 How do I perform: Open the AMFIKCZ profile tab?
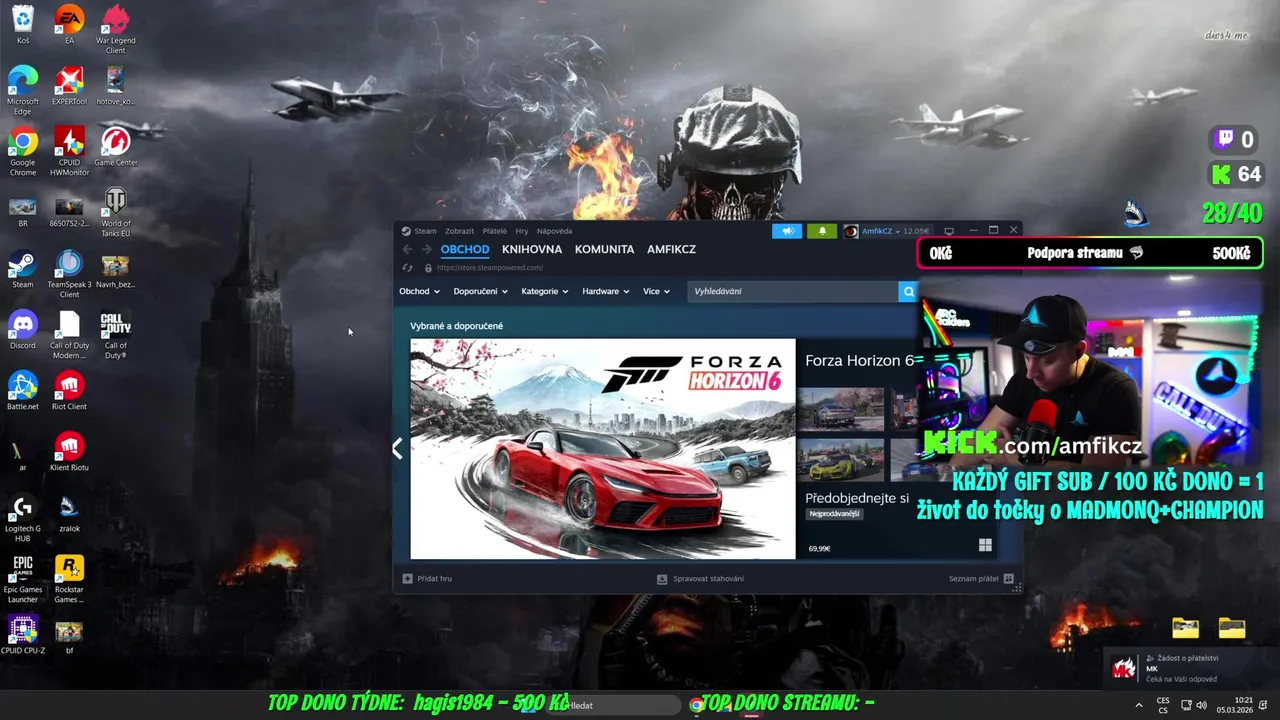(x=671, y=250)
